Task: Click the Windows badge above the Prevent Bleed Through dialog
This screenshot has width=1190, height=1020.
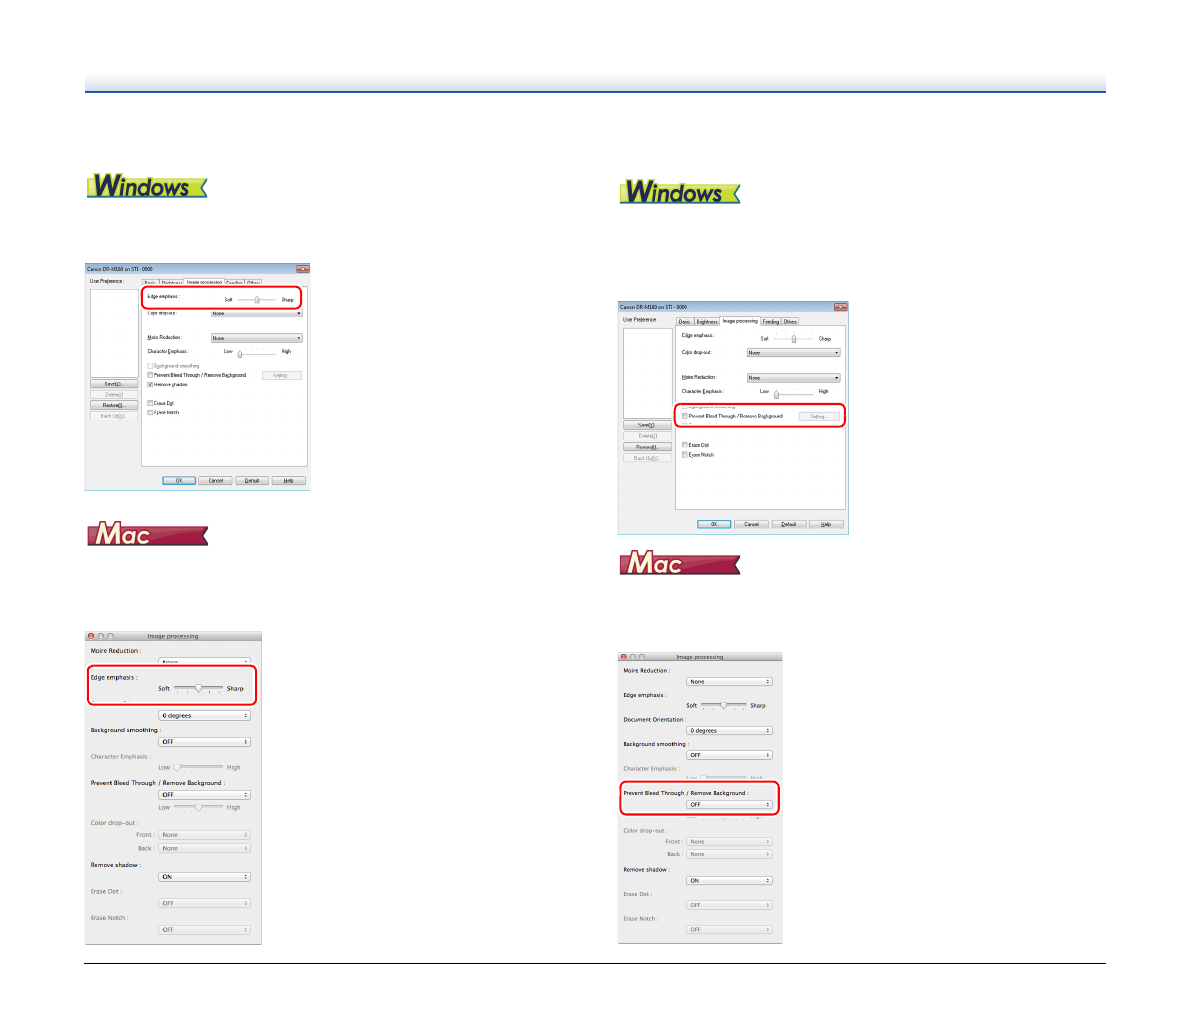Action: [x=679, y=192]
